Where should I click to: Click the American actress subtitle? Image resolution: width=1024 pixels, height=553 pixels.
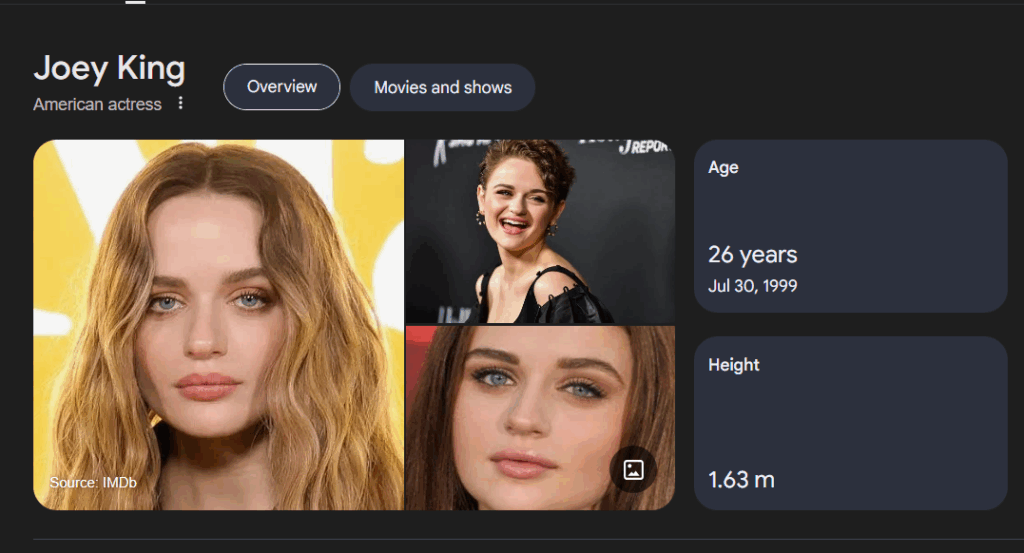click(97, 104)
